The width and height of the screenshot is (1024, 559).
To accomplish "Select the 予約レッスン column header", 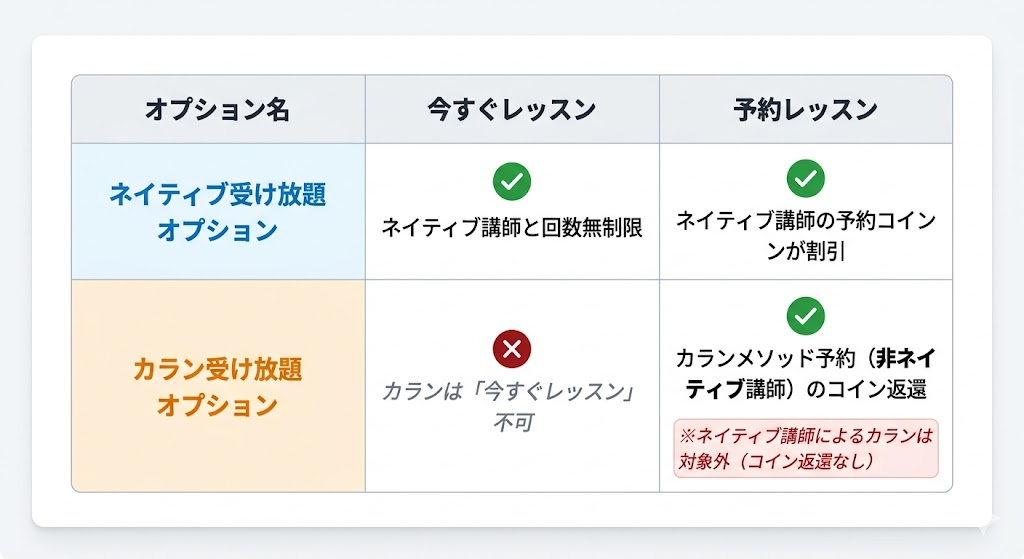I will coord(805,110).
